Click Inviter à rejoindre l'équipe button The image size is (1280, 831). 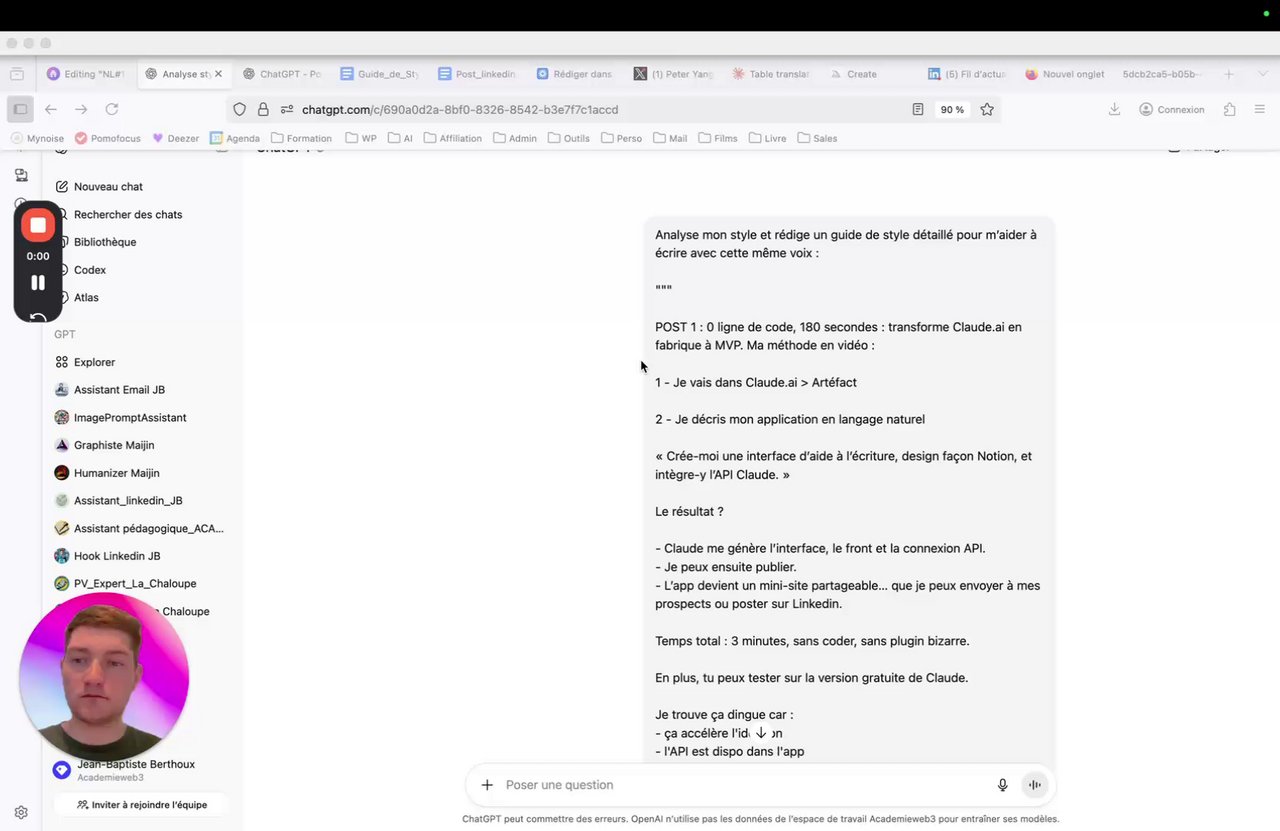140,804
